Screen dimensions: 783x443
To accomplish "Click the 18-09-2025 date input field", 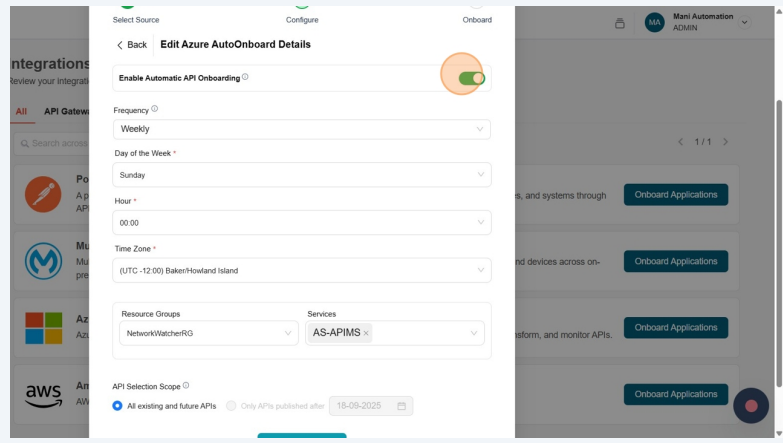I will point(360,406).
